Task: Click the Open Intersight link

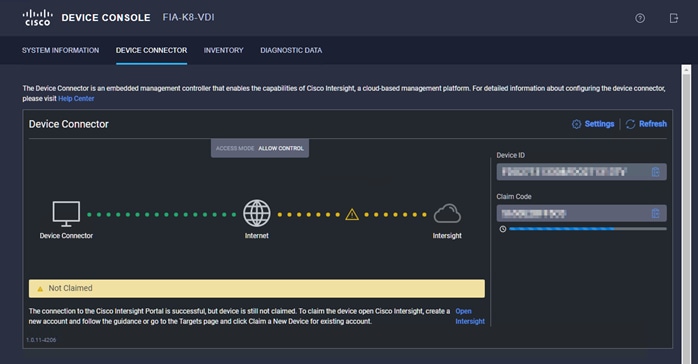Action: 470,316
